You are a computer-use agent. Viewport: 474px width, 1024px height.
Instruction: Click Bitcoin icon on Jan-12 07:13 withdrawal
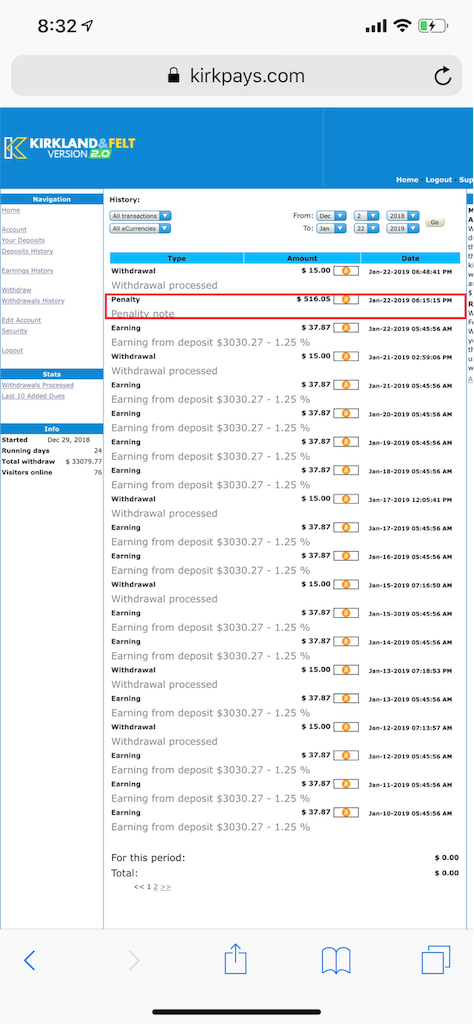pyautogui.click(x=346, y=727)
